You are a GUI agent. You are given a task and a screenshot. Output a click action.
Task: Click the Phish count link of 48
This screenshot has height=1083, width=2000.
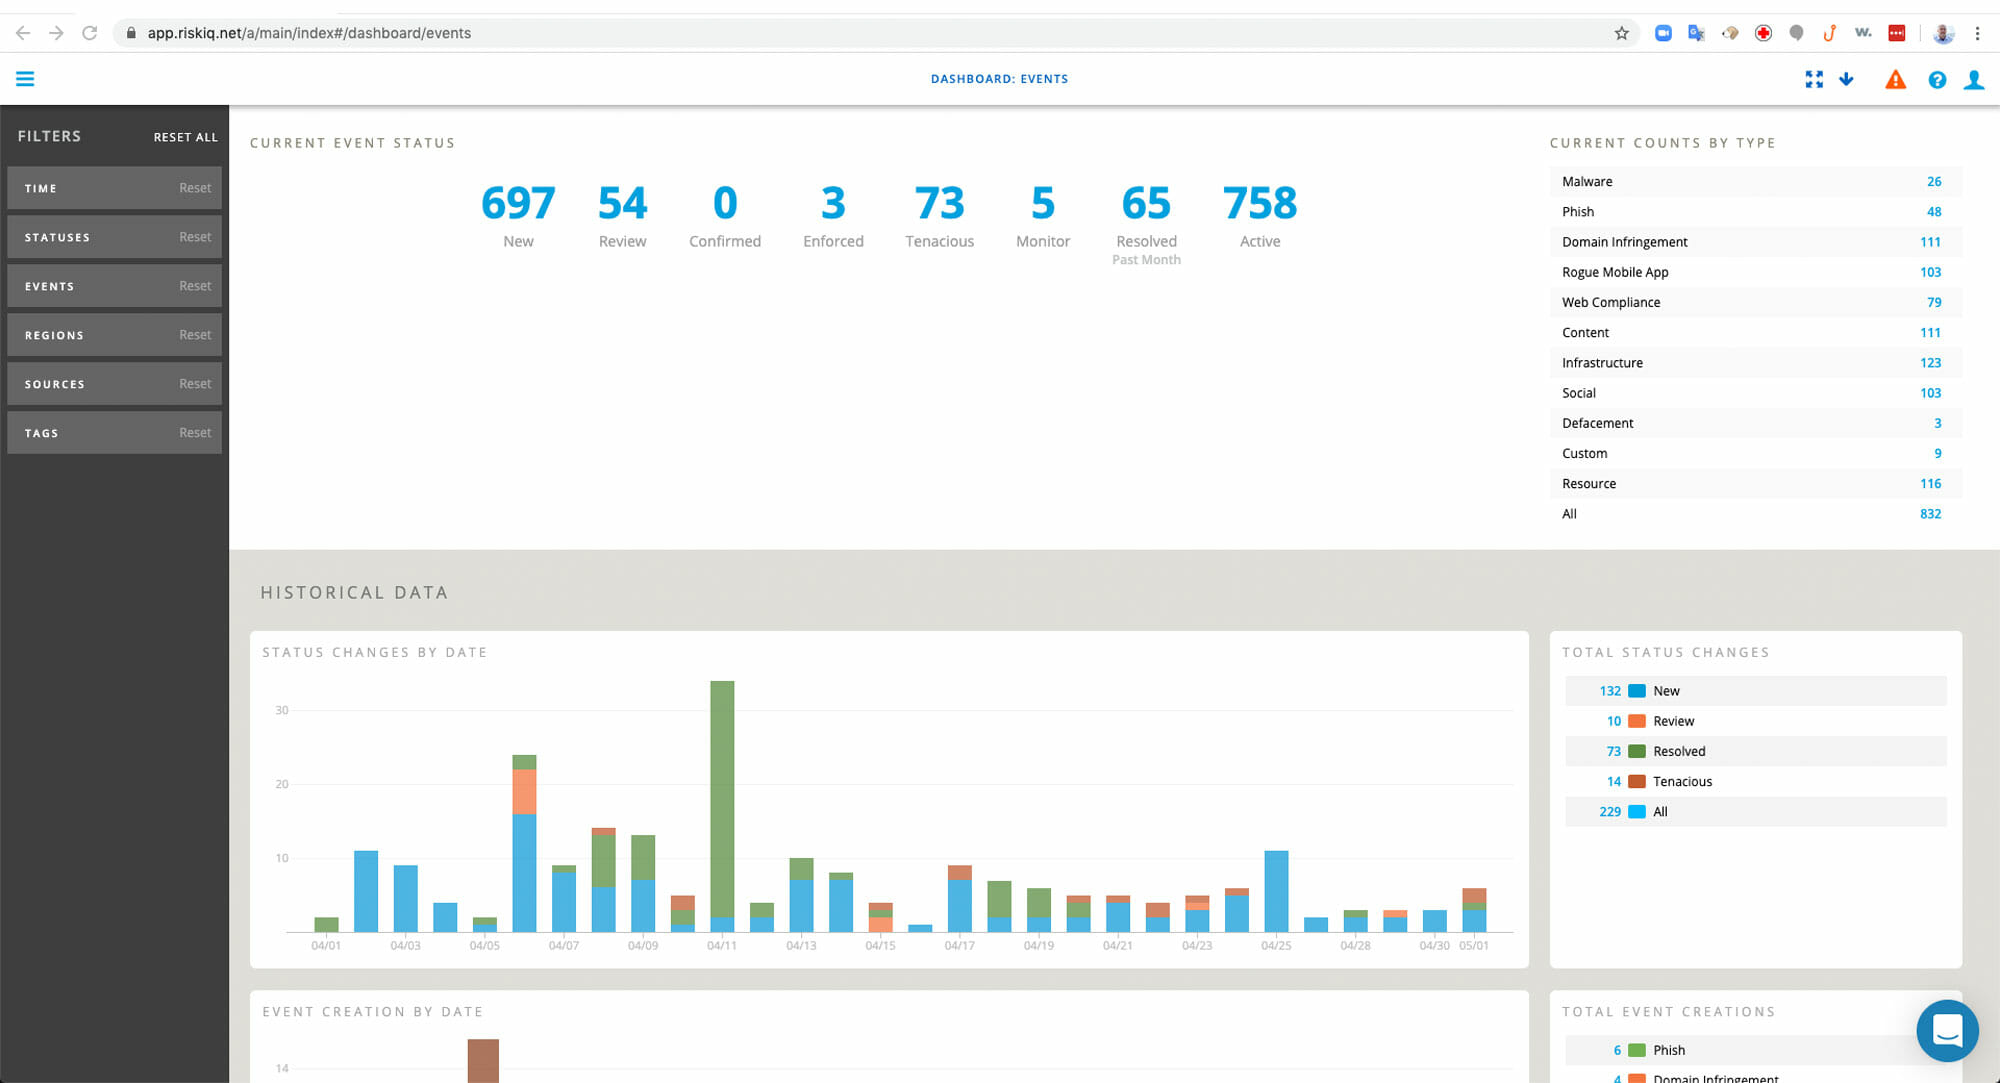pos(1933,211)
